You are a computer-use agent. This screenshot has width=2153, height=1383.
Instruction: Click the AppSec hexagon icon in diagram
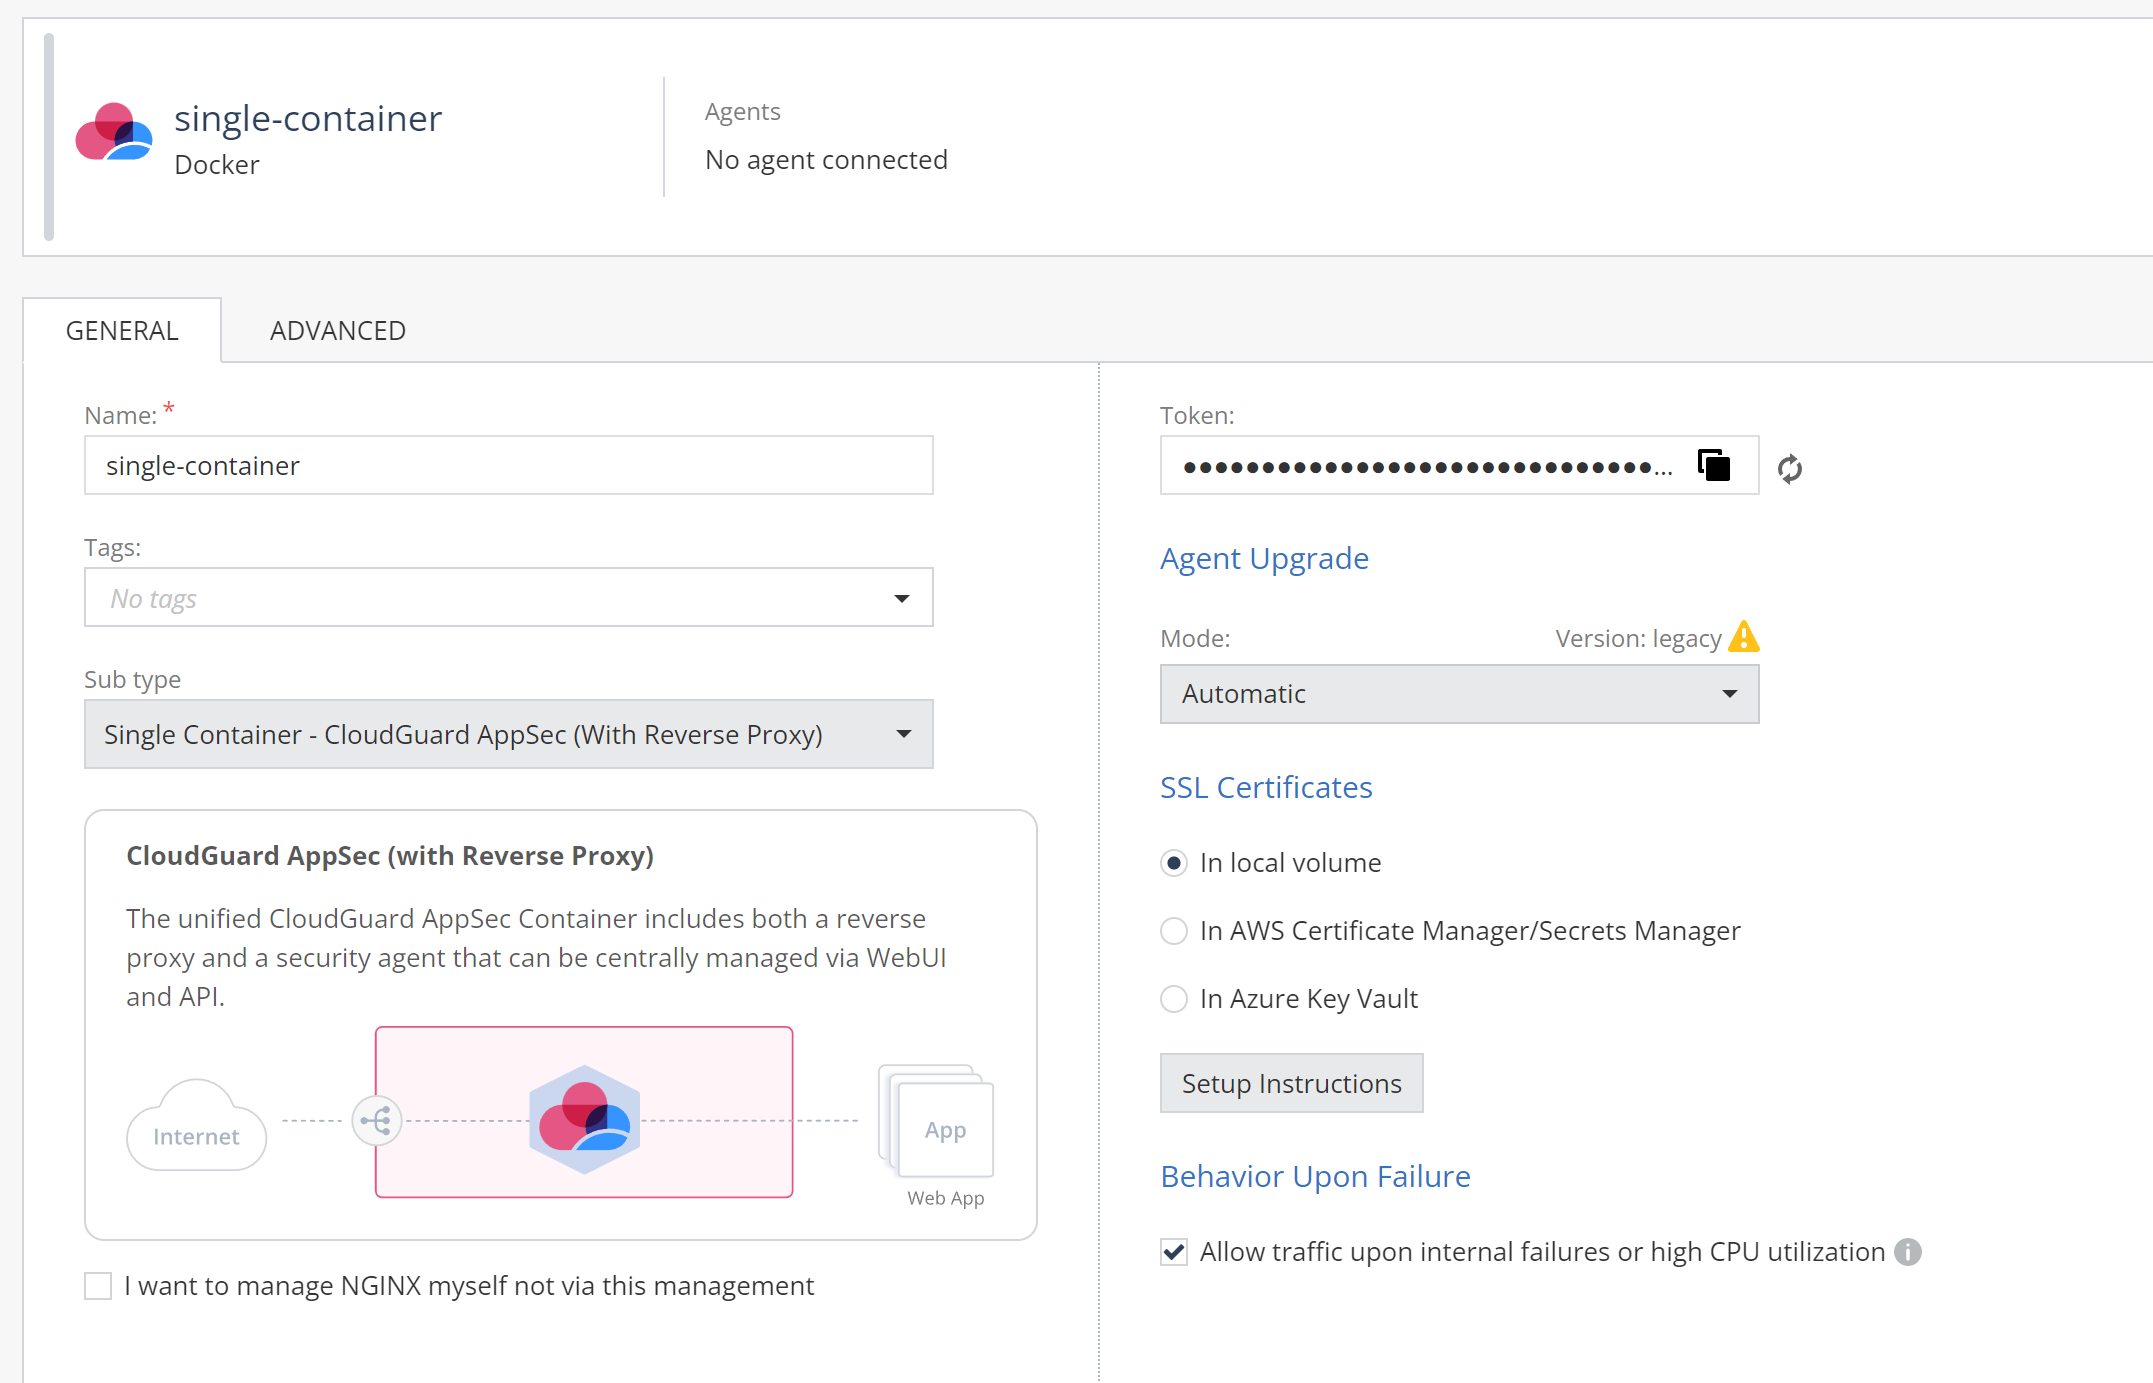pyautogui.click(x=584, y=1119)
